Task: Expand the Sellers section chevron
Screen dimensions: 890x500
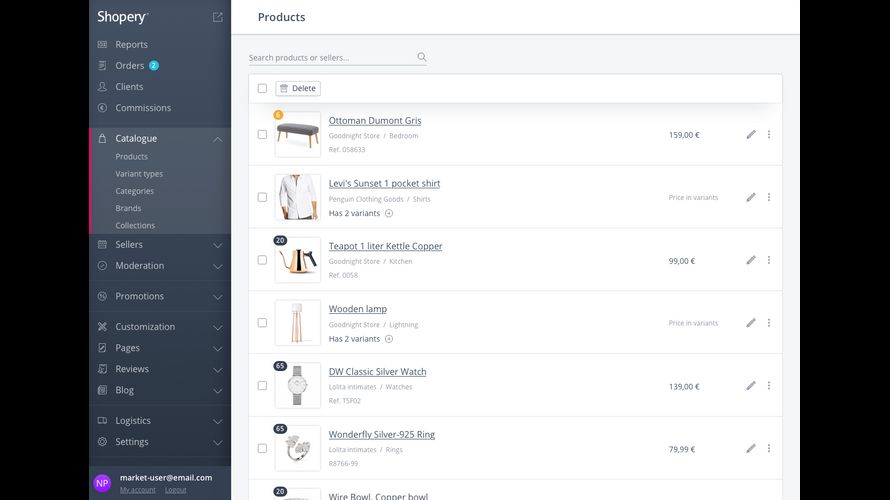Action: tap(217, 245)
